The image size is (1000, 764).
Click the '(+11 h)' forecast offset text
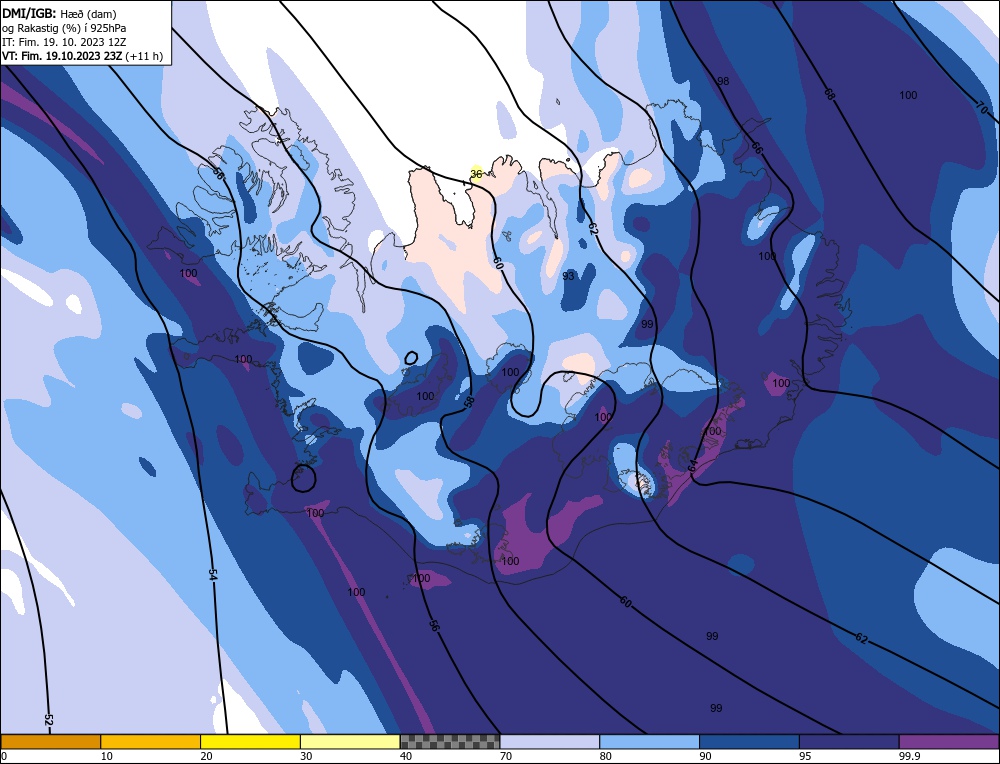point(144,56)
